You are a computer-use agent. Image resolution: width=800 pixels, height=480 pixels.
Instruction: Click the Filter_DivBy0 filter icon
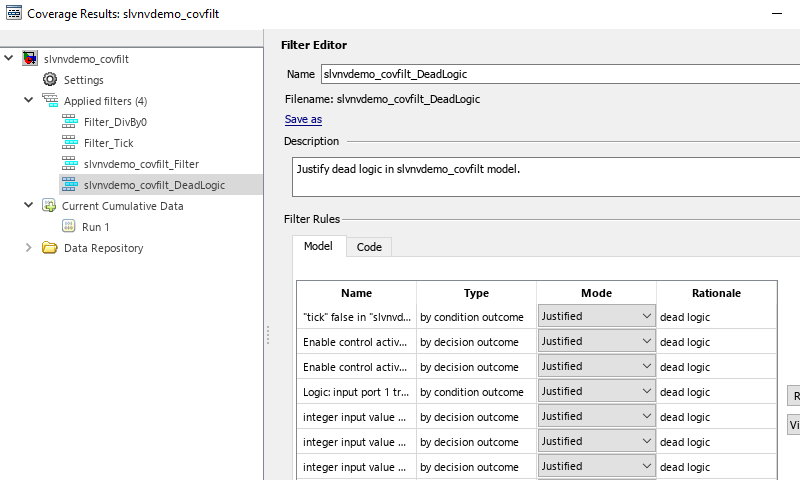69,122
